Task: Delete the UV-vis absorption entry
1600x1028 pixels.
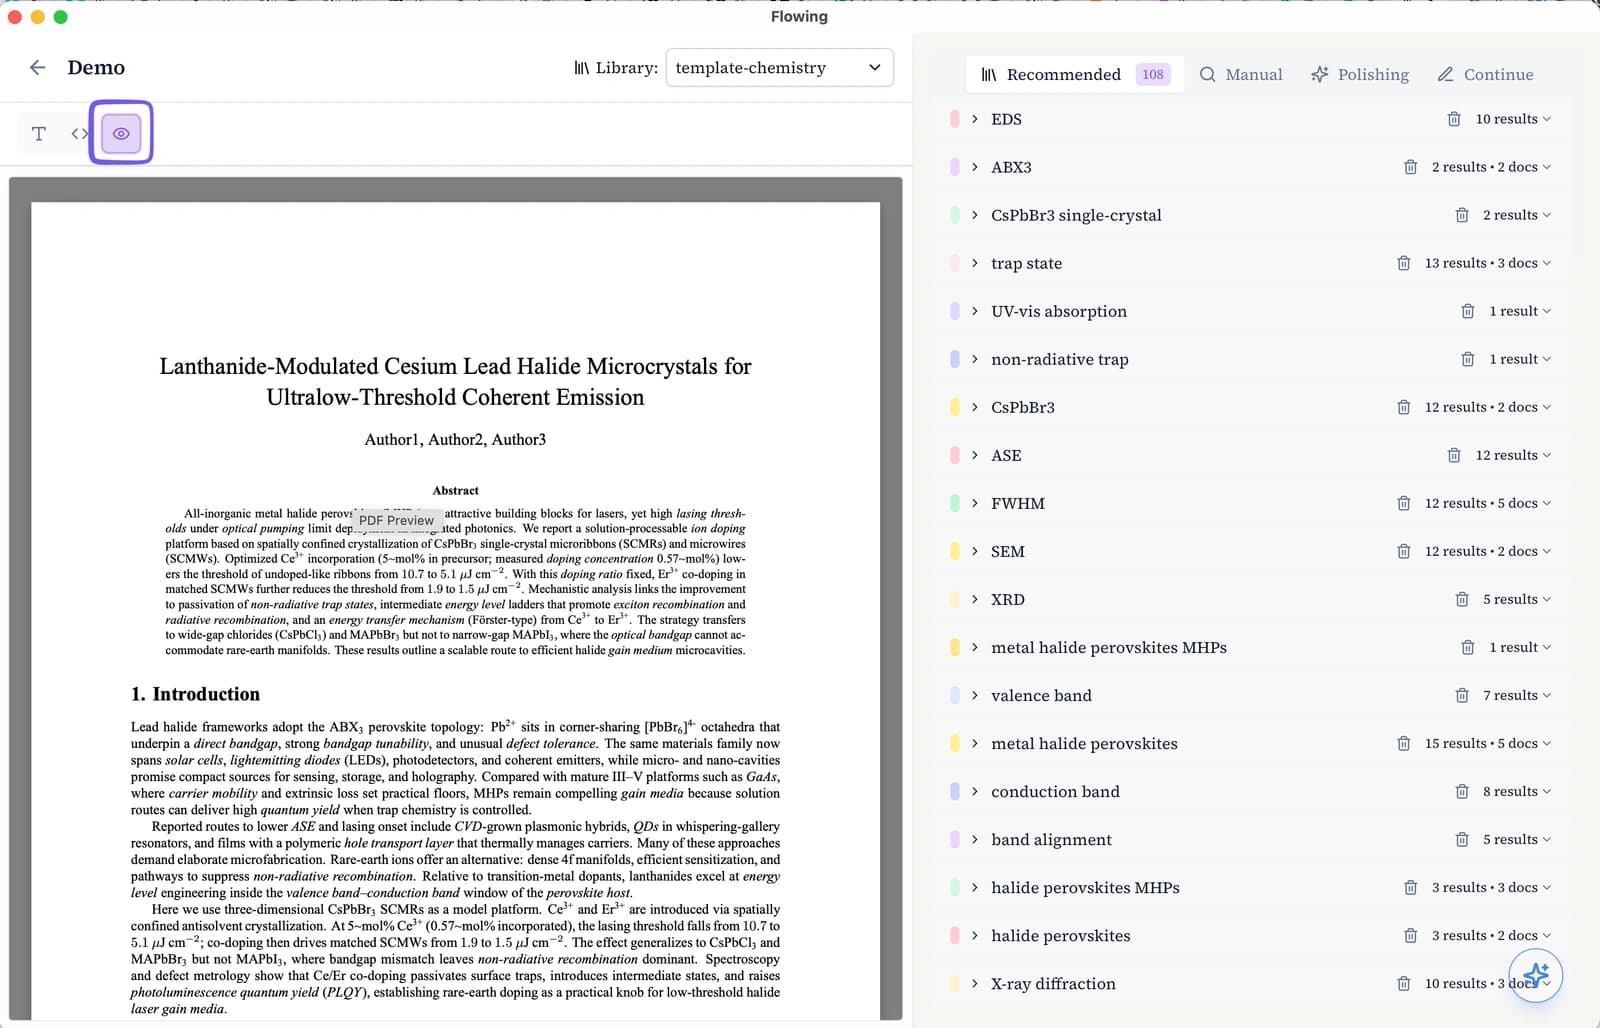Action: tap(1467, 311)
